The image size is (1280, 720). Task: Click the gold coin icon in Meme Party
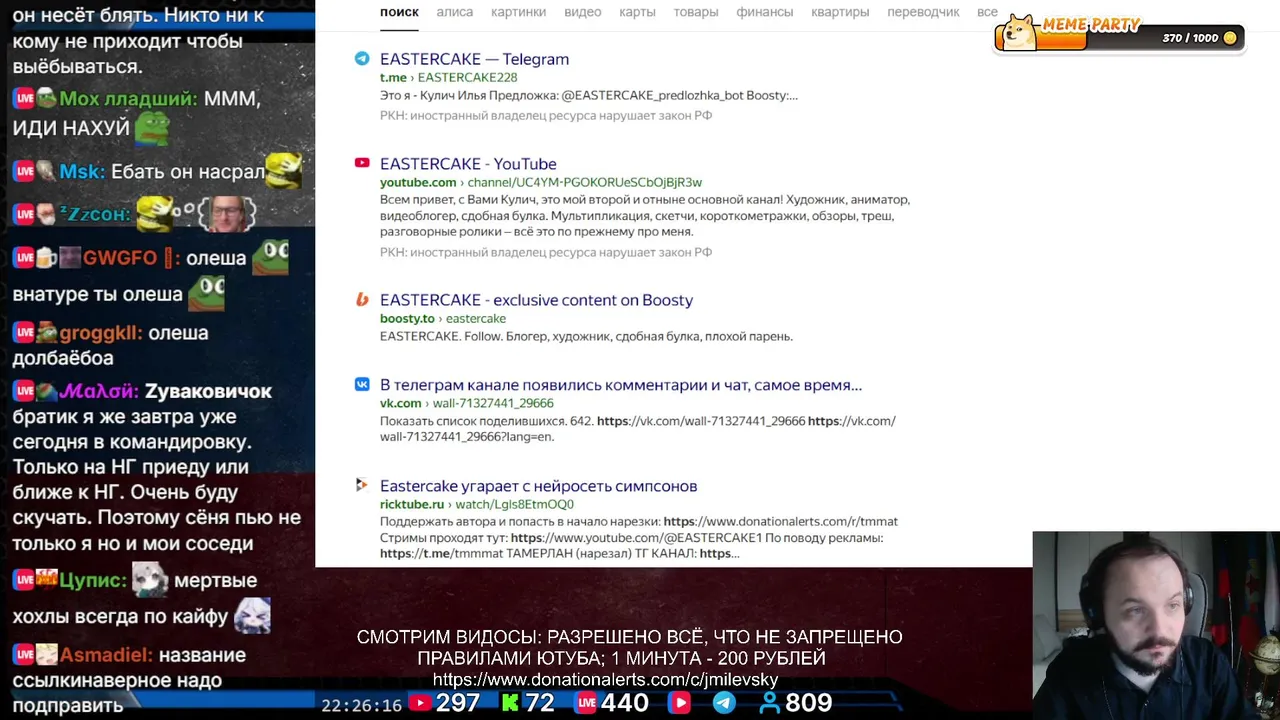[1230, 38]
